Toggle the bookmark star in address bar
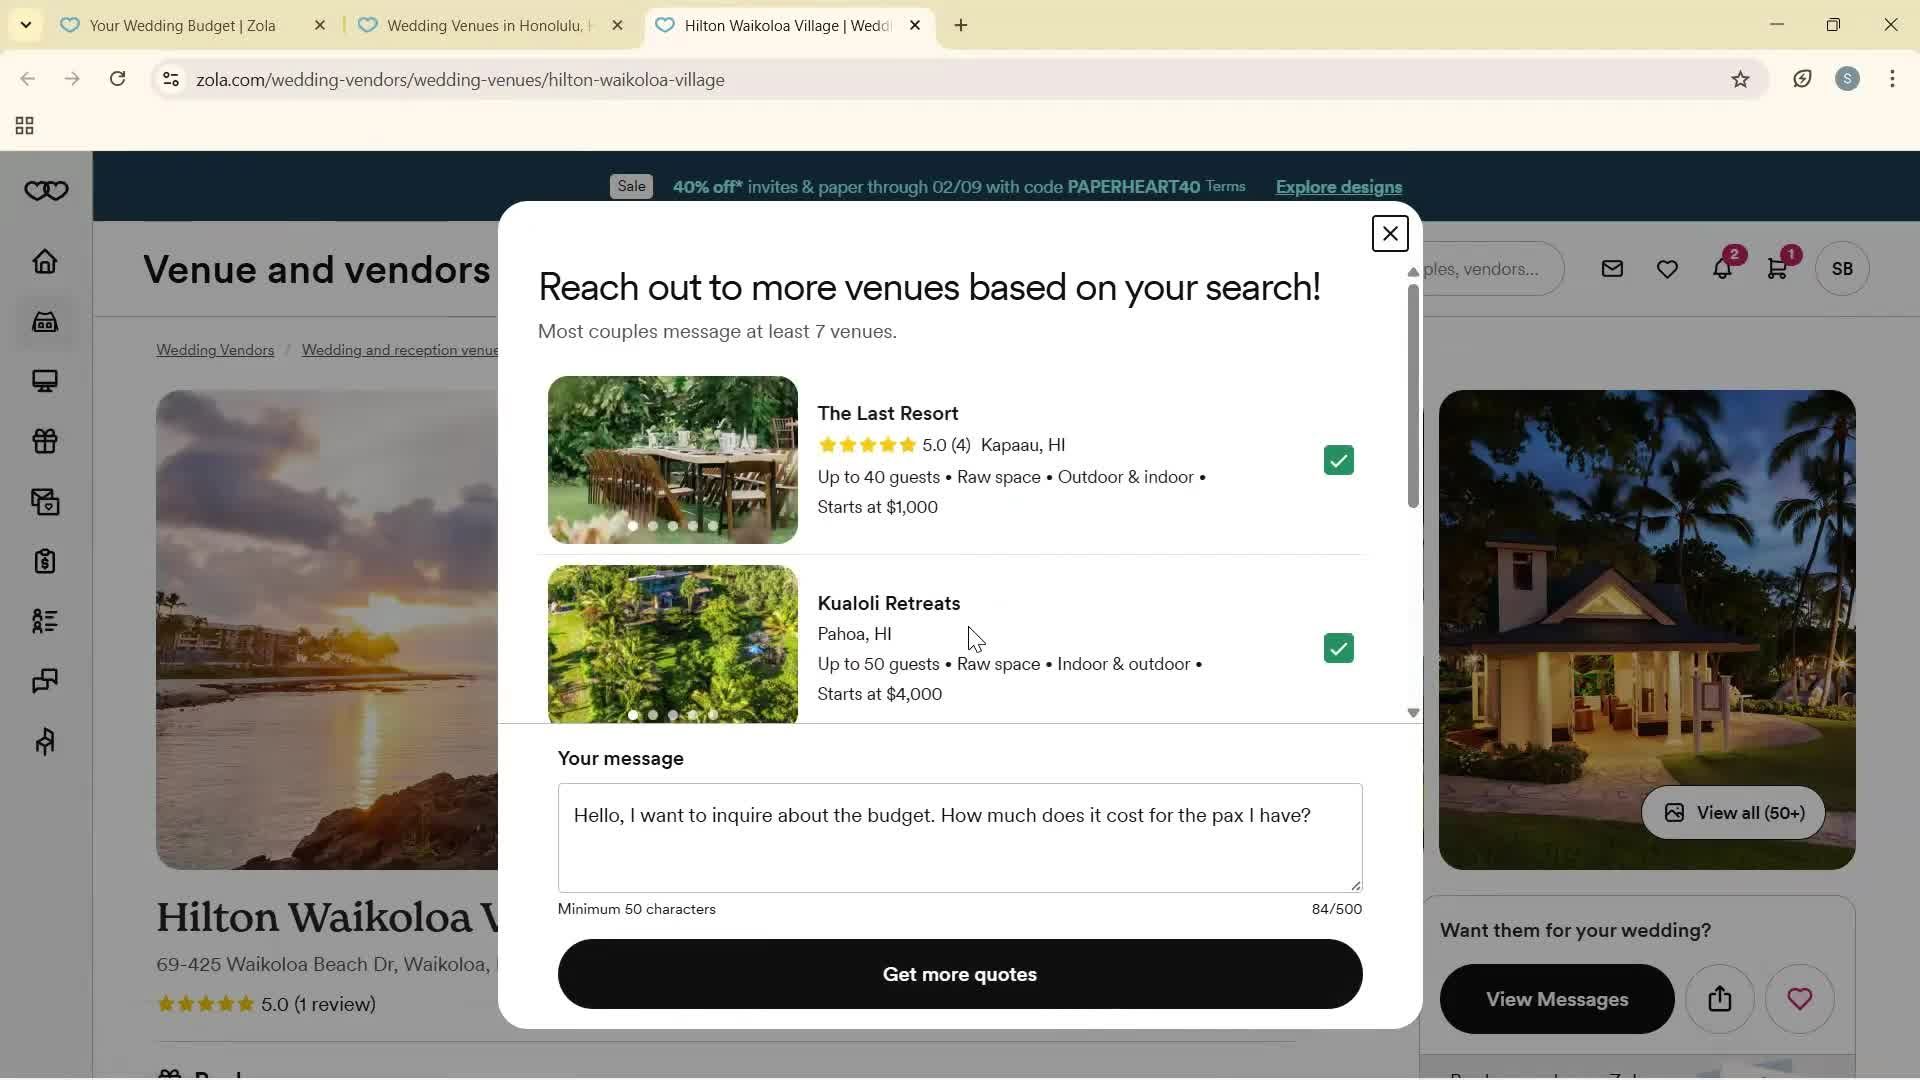Screen dimensions: 1920x1080 tap(1740, 79)
